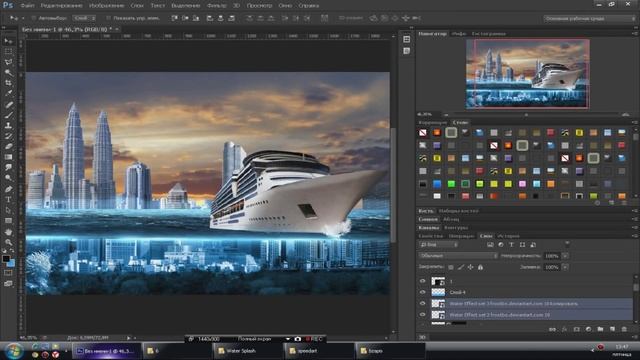
Task: Select the Zoom tool in the toolbox
Action: click(x=8, y=242)
